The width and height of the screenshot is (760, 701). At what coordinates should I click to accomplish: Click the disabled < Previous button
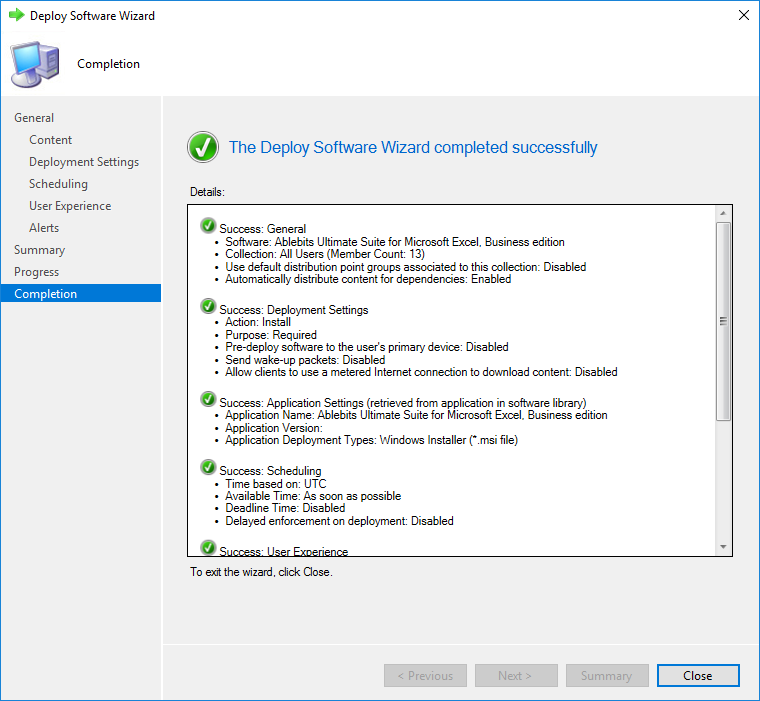(425, 675)
